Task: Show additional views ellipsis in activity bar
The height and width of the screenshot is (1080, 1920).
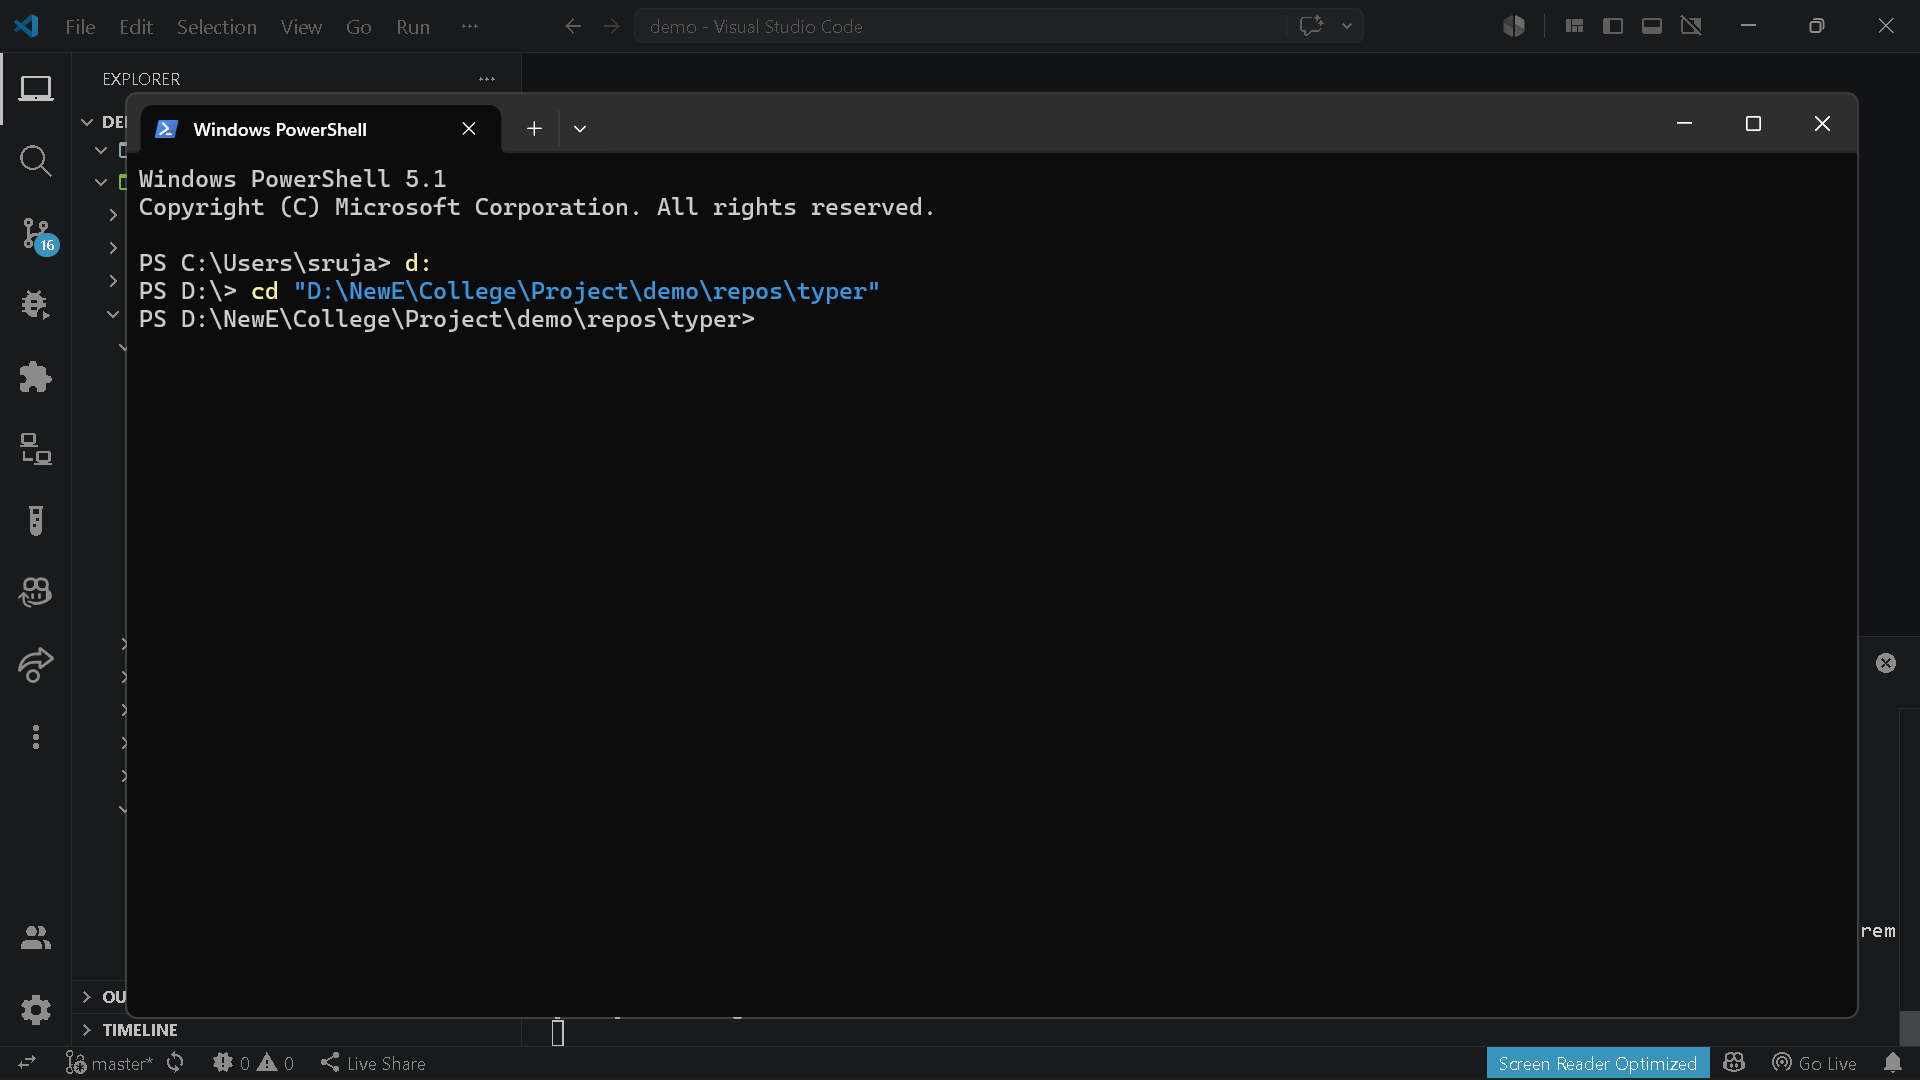Action: coord(36,737)
